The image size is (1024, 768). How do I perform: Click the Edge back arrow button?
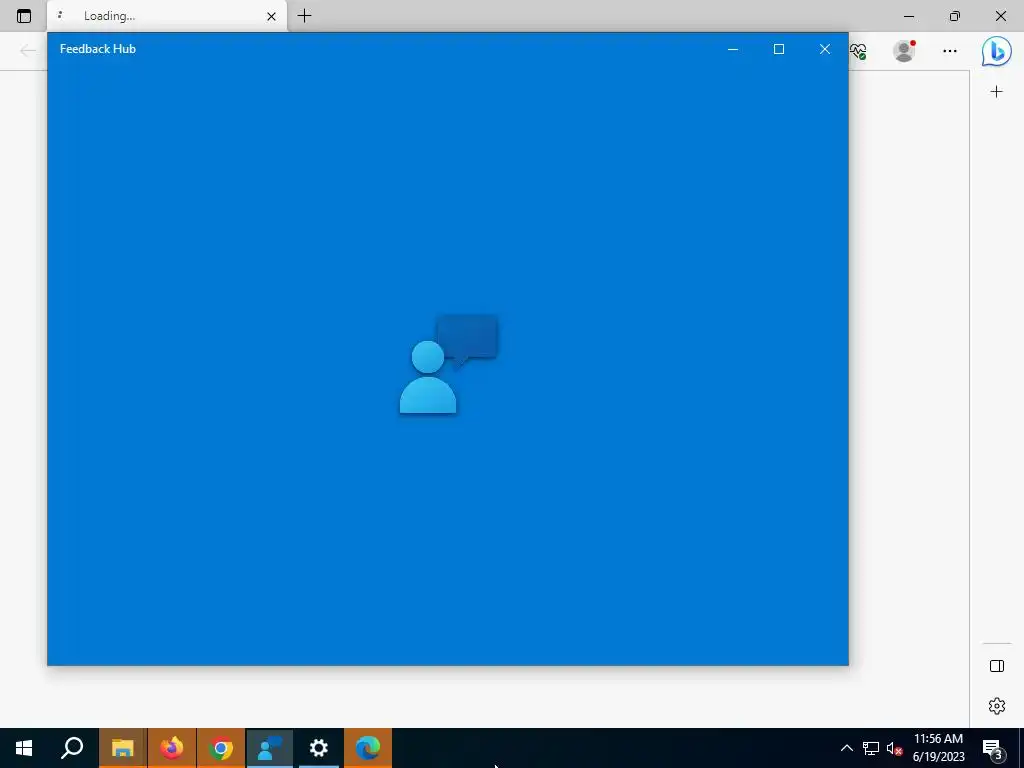(x=27, y=50)
